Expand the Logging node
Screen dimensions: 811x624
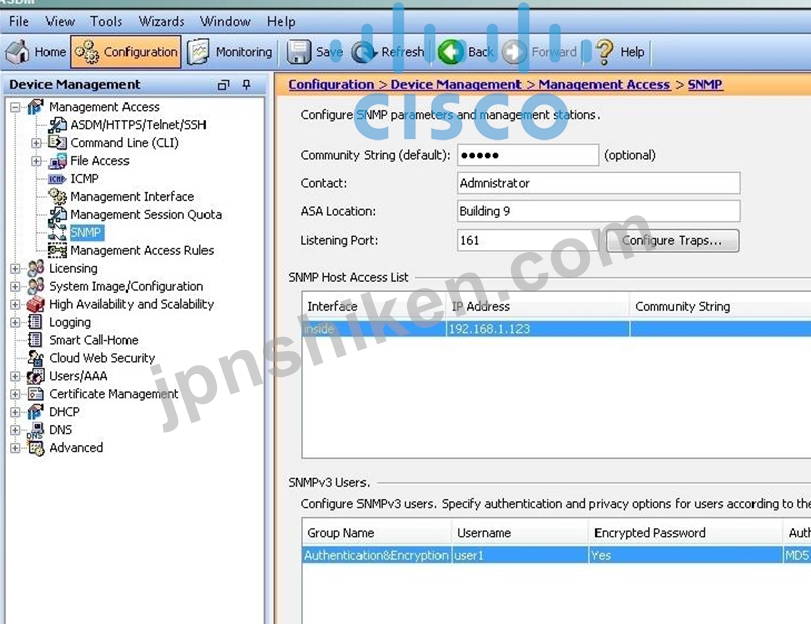click(x=15, y=322)
